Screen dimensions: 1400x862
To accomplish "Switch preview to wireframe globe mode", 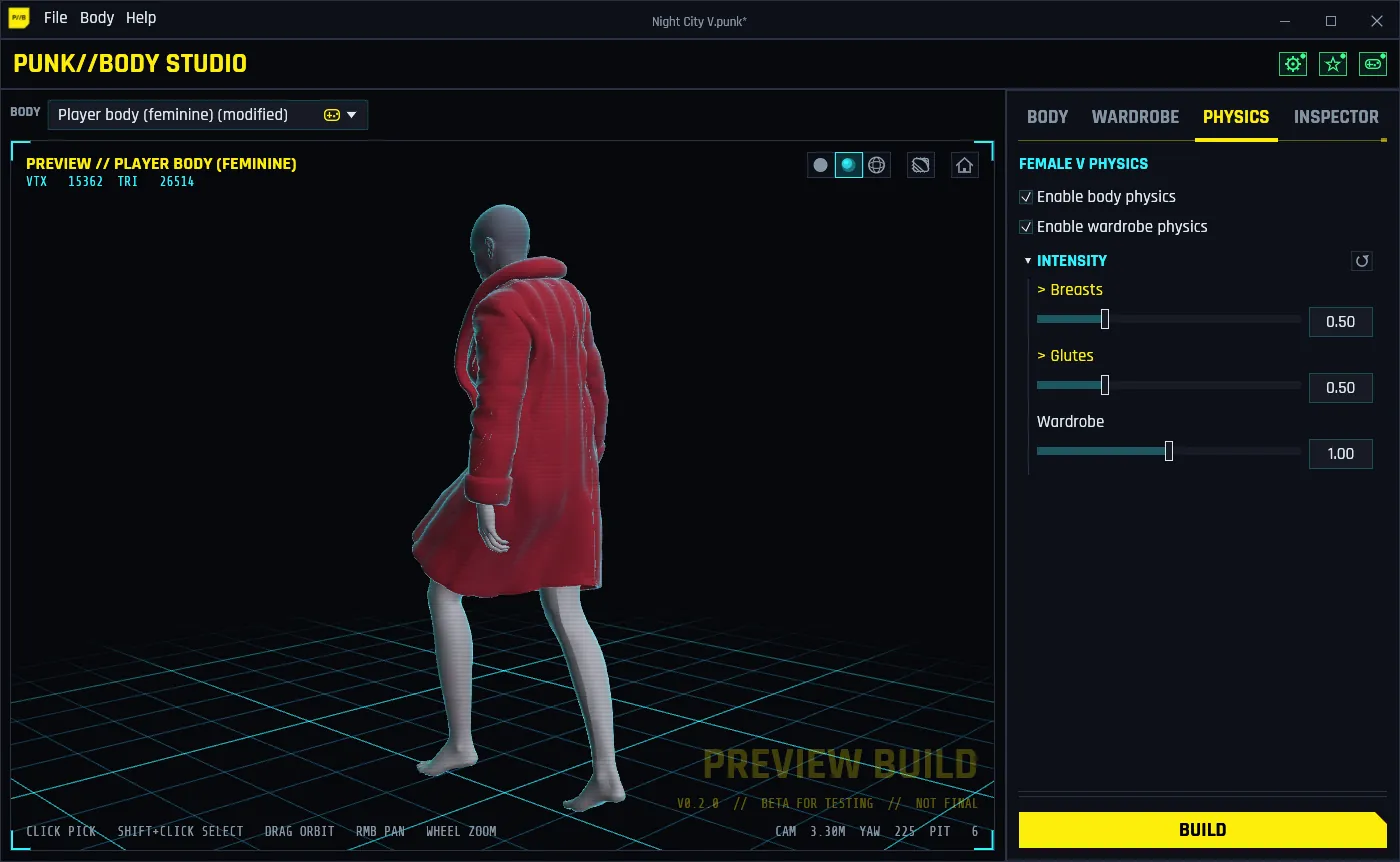I will 877,165.
